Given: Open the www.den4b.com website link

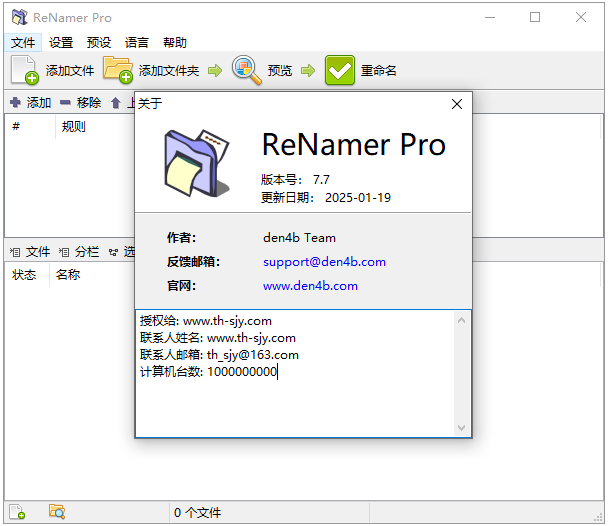Looking at the screenshot, I should click(x=310, y=286).
